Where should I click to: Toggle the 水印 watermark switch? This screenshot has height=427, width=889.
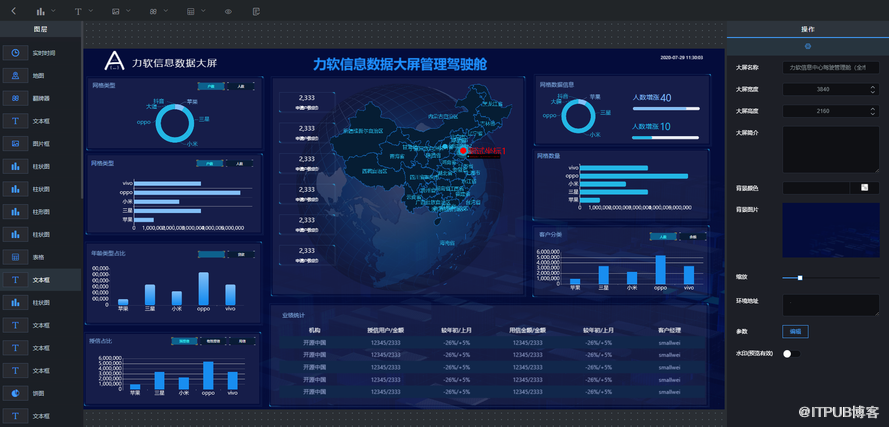791,353
